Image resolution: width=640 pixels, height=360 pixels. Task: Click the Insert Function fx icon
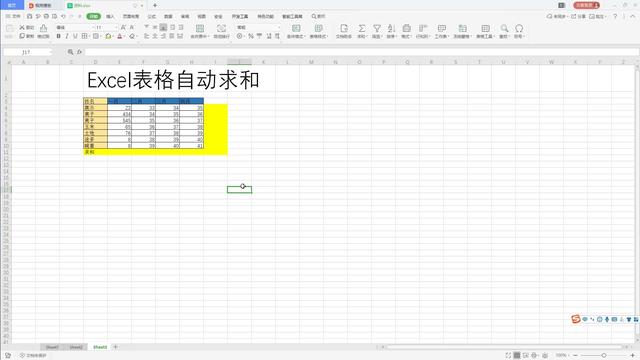(x=79, y=52)
